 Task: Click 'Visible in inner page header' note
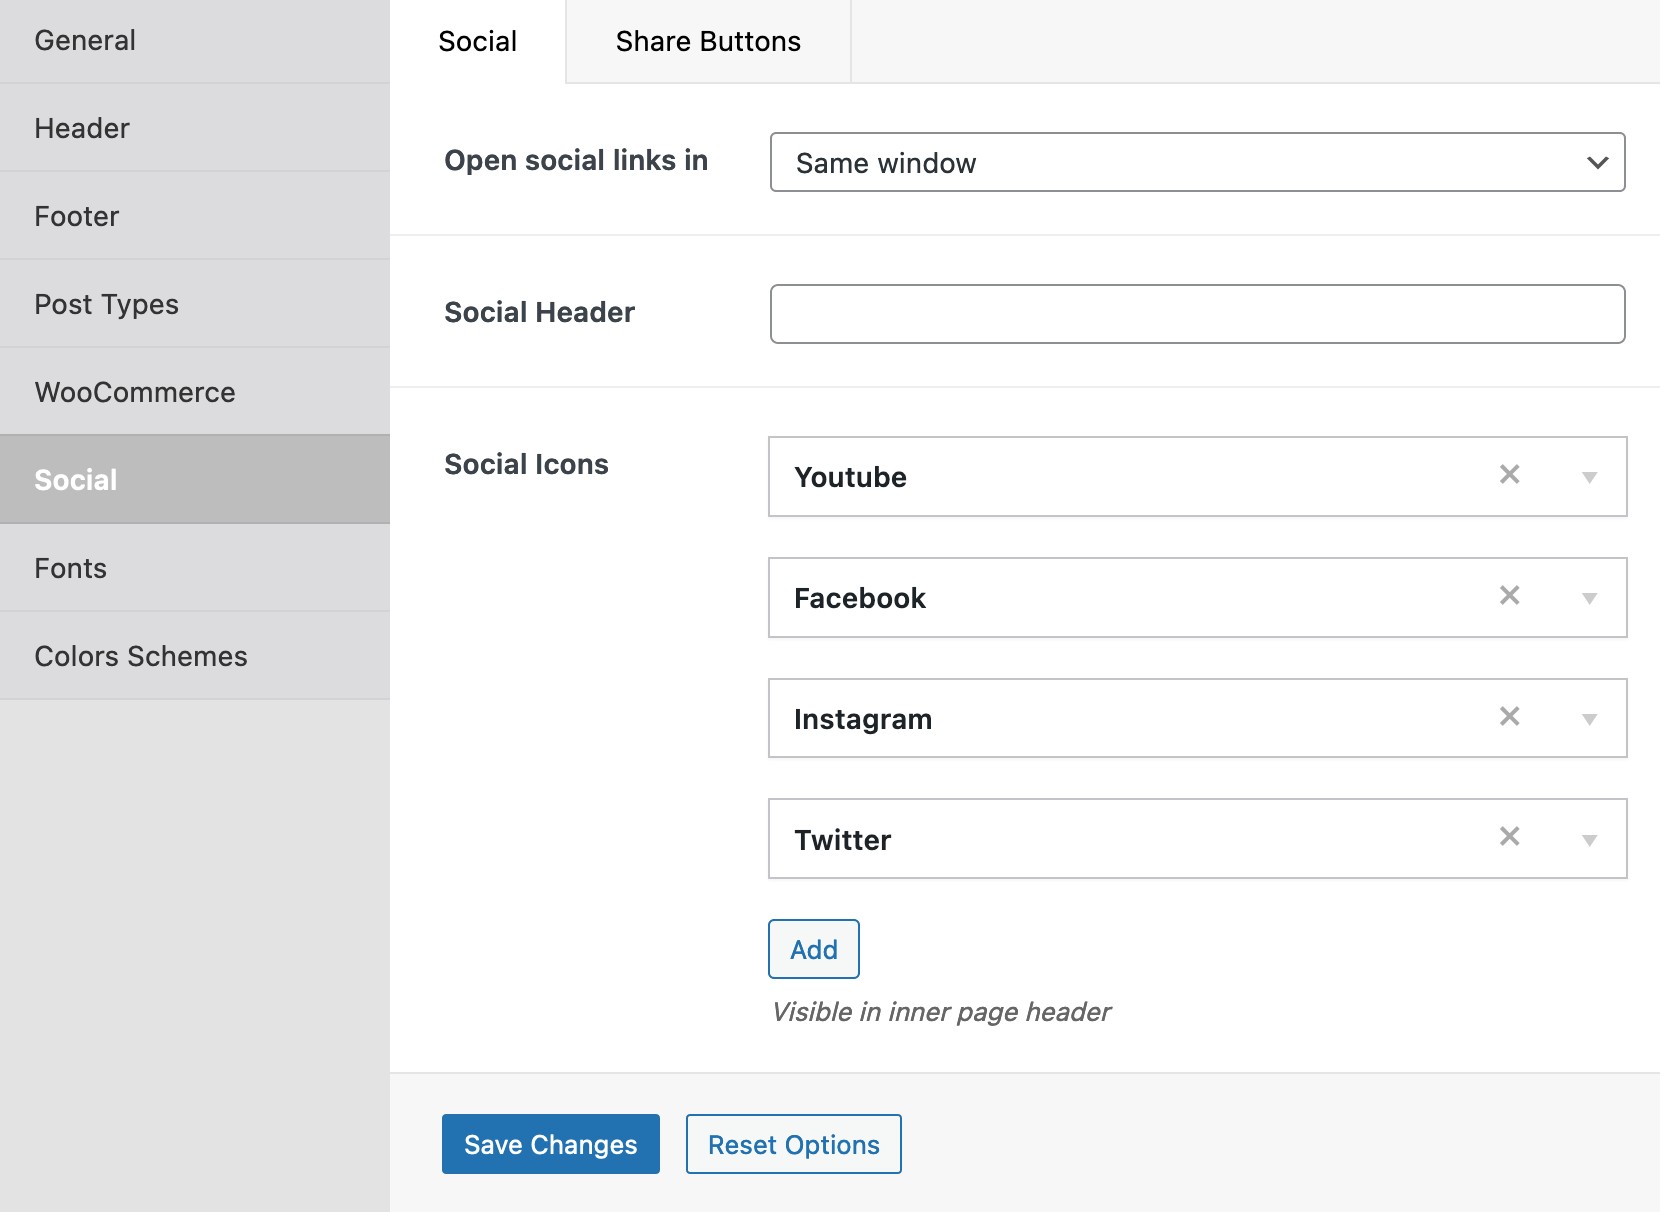(x=941, y=1012)
